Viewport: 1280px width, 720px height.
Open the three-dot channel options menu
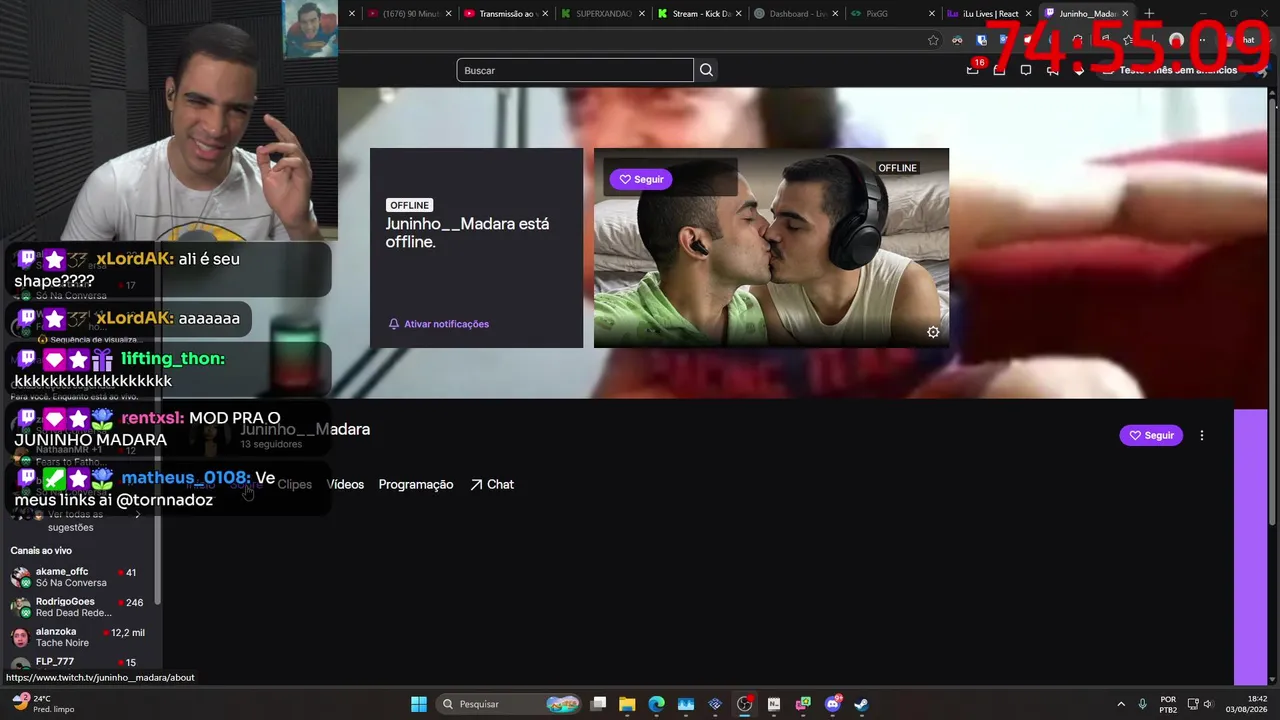pyautogui.click(x=1202, y=435)
